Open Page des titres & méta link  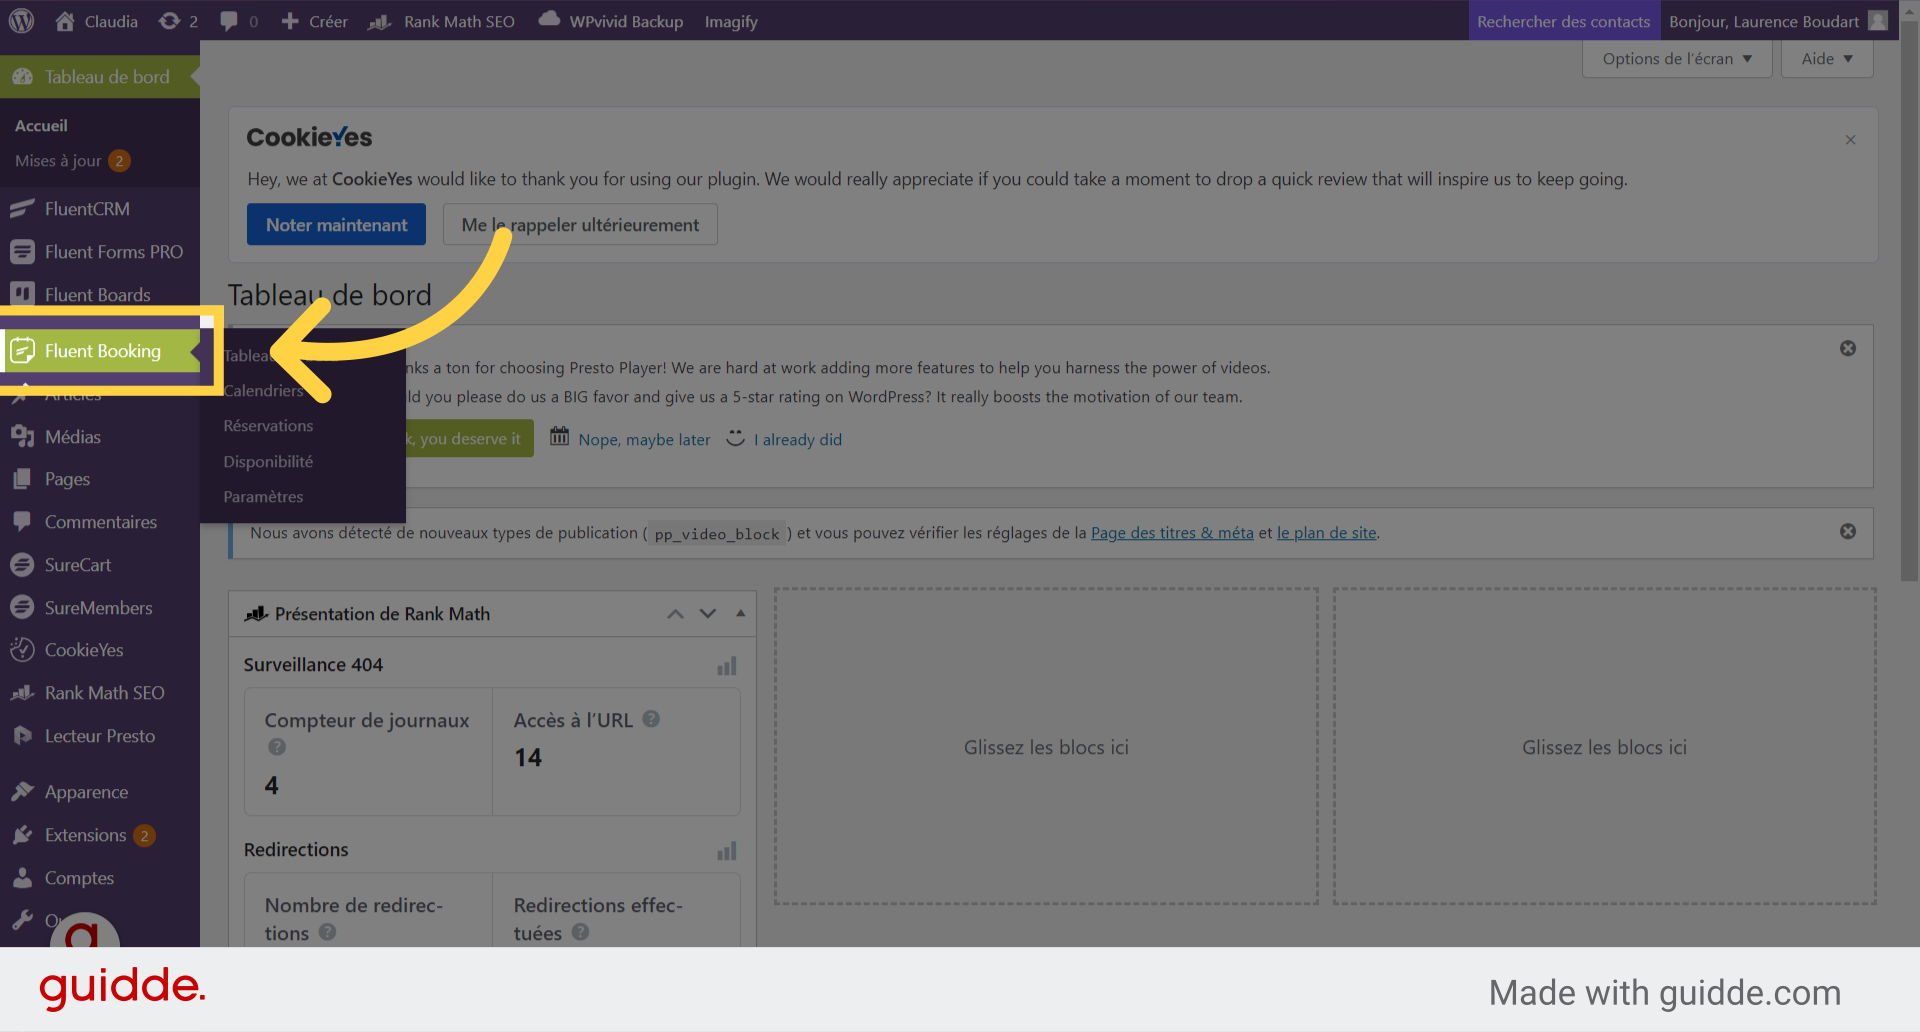(1172, 533)
